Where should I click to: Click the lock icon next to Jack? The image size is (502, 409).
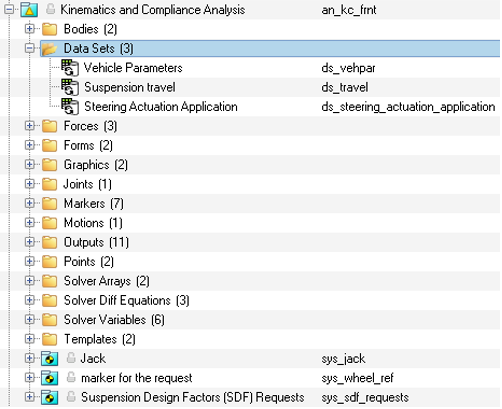[71, 358]
